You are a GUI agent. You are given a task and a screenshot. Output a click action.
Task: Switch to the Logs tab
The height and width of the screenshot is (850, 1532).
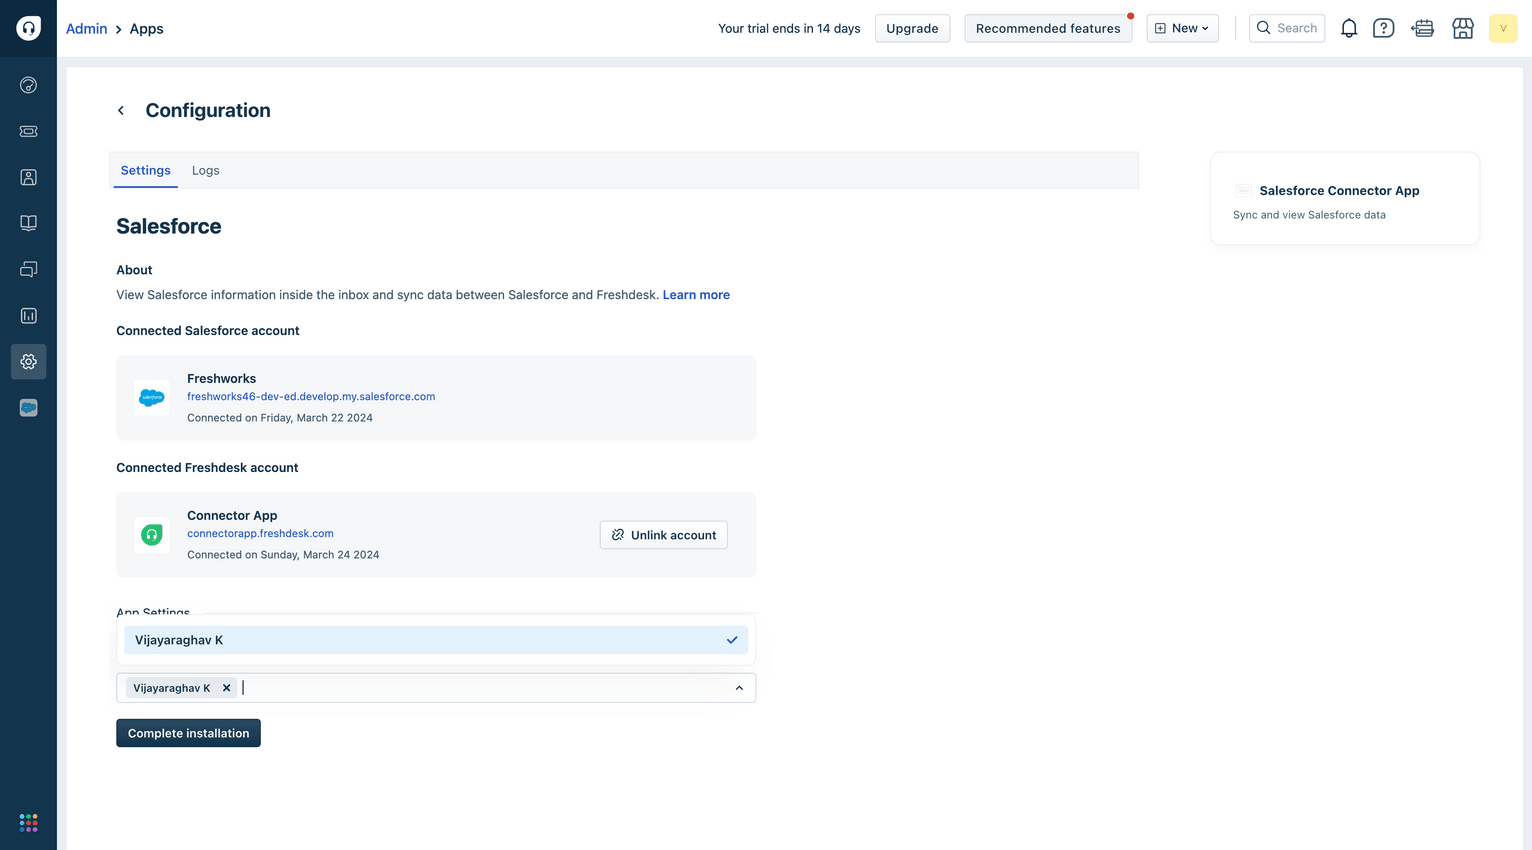tap(206, 170)
